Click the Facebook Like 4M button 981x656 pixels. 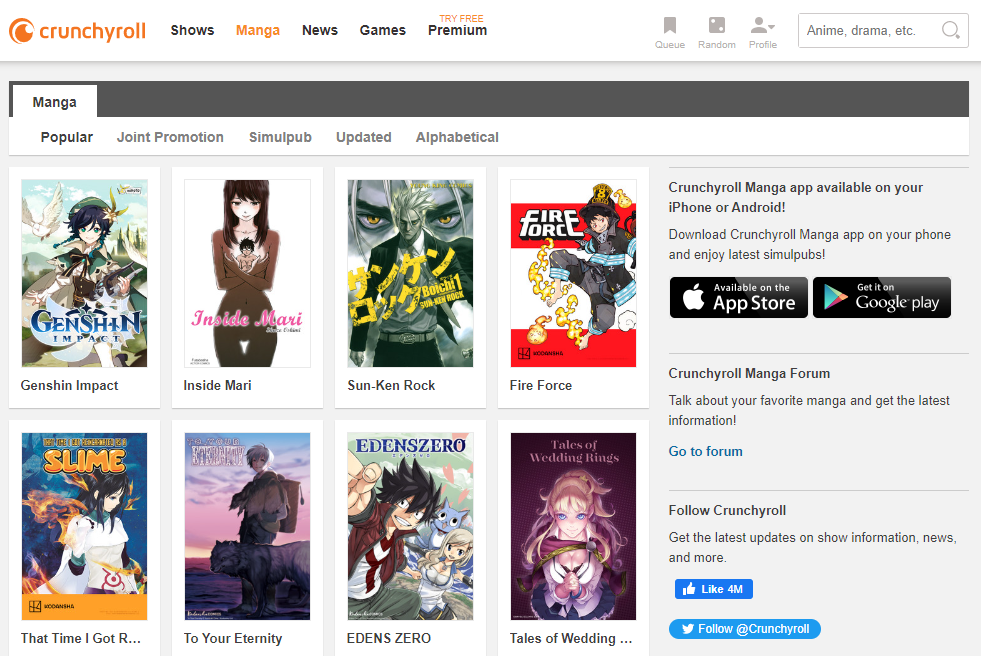(713, 589)
